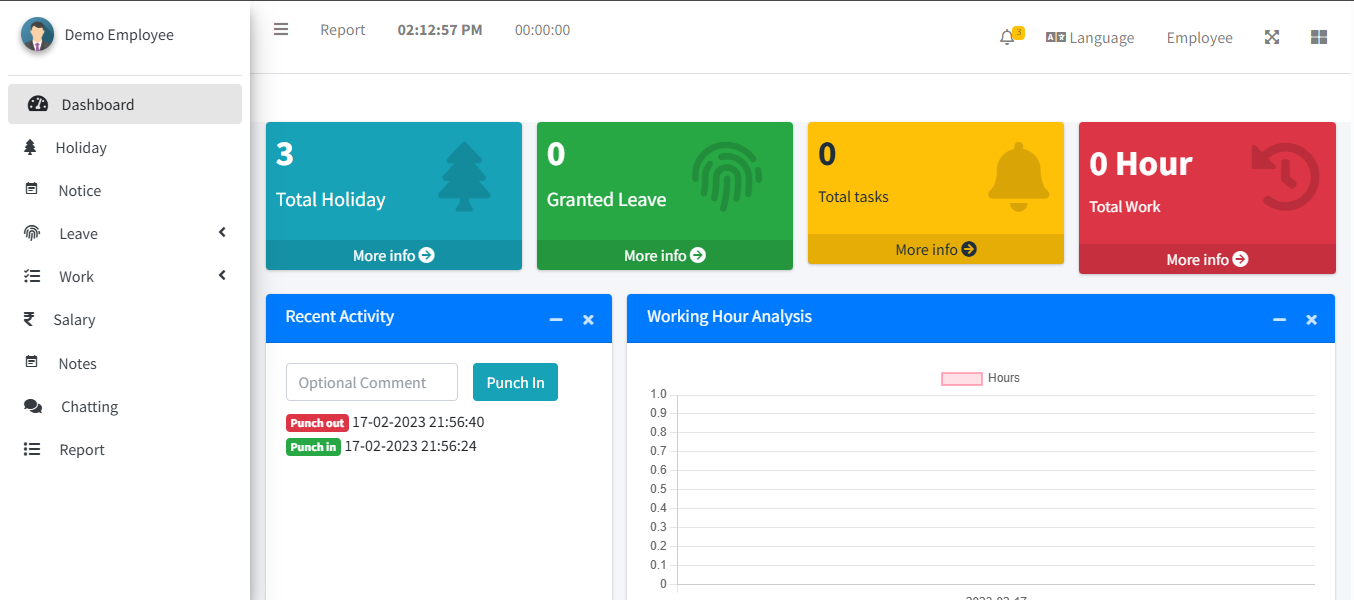The height and width of the screenshot is (600, 1354).
Task: Minimize the Working Hour Analysis panel
Action: coord(1279,320)
